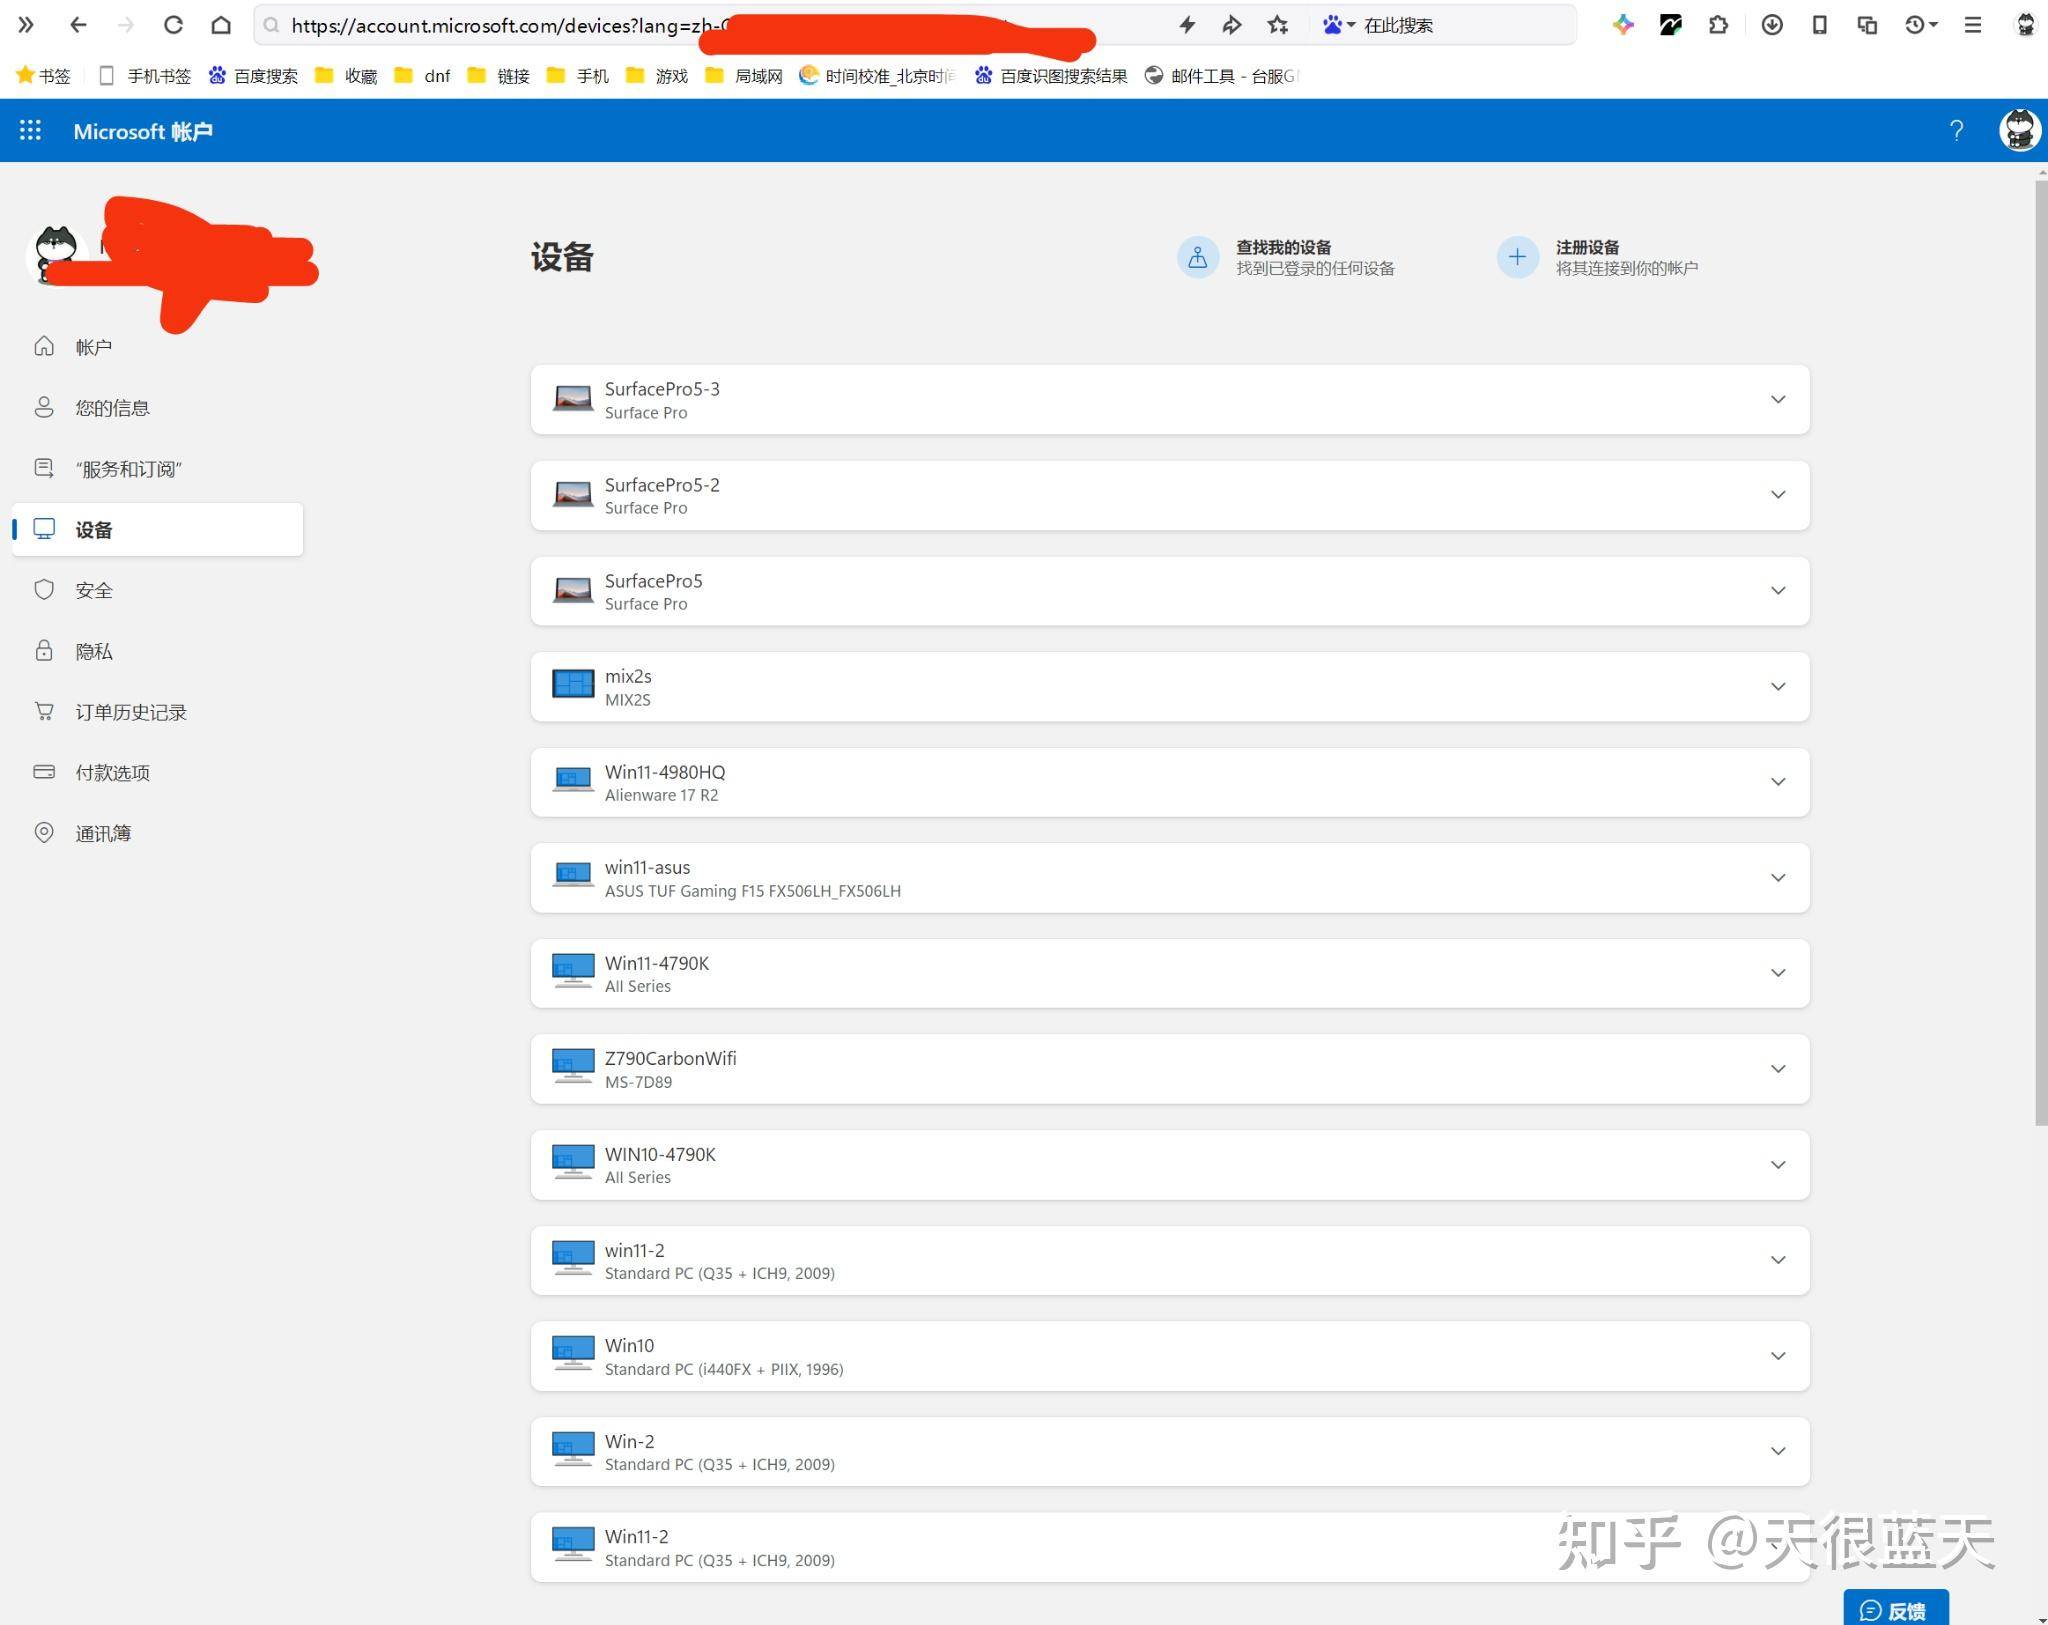
Task: Click the 注册设备 link
Action: point(1587,247)
